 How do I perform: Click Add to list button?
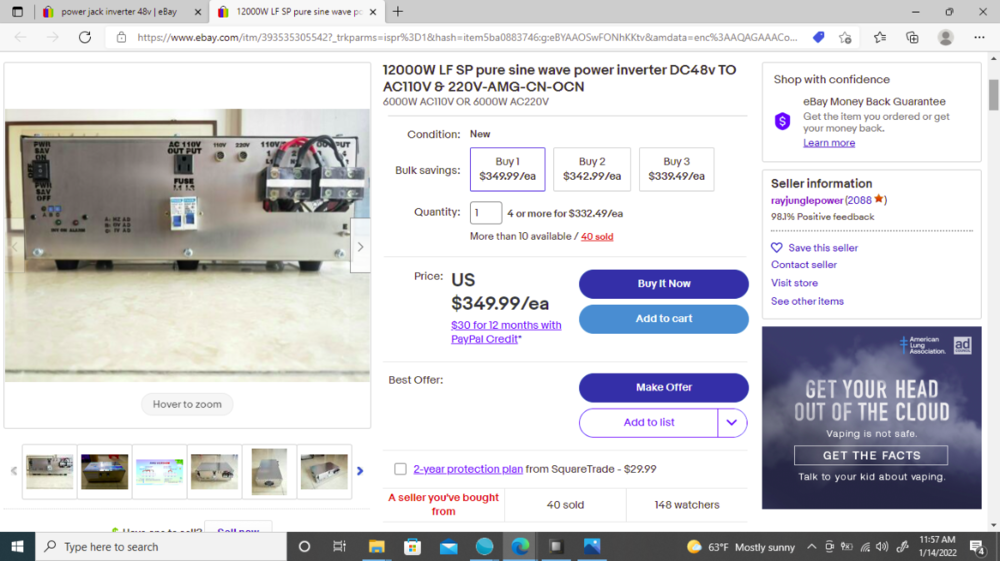649,423
